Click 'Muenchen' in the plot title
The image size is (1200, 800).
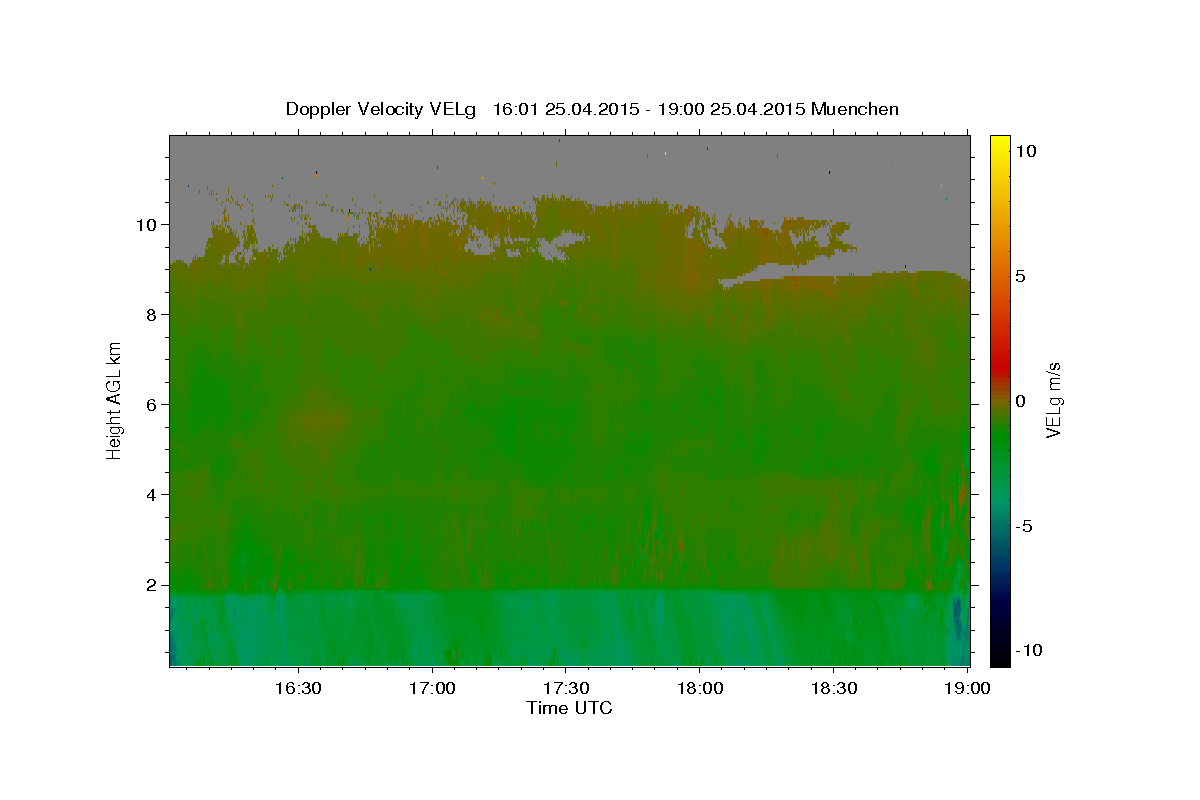(855, 109)
